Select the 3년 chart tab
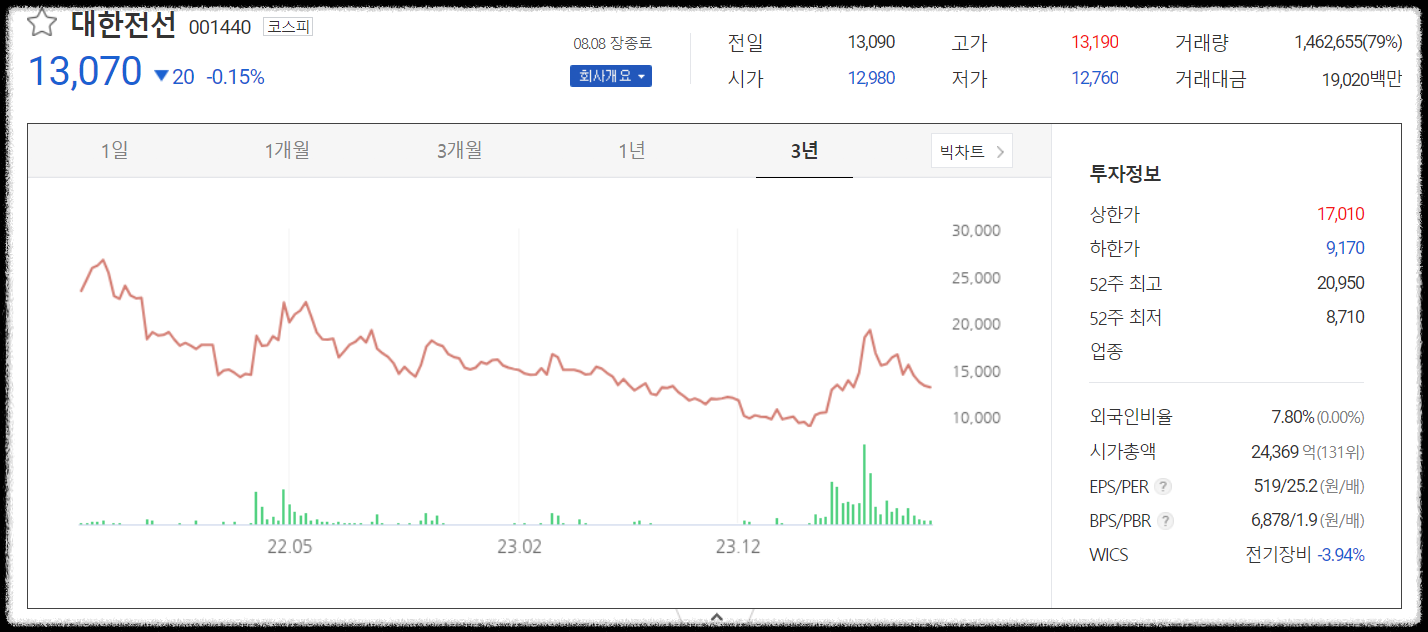1428x632 pixels. point(804,151)
